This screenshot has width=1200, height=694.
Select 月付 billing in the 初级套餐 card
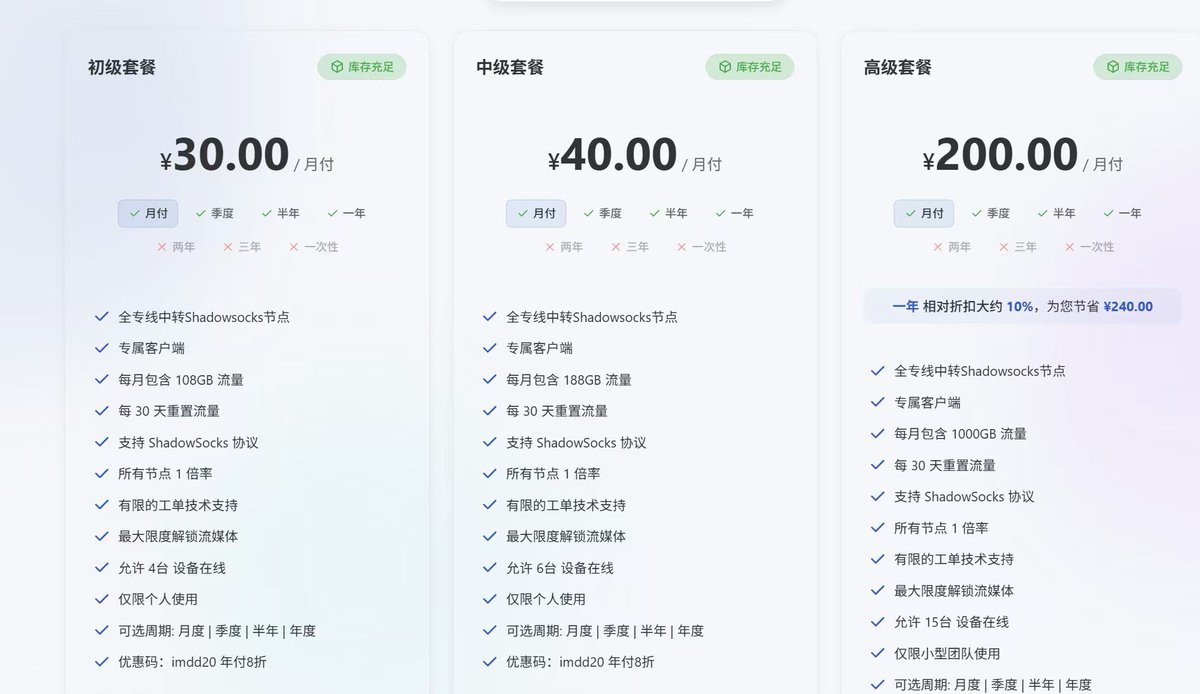tap(148, 213)
